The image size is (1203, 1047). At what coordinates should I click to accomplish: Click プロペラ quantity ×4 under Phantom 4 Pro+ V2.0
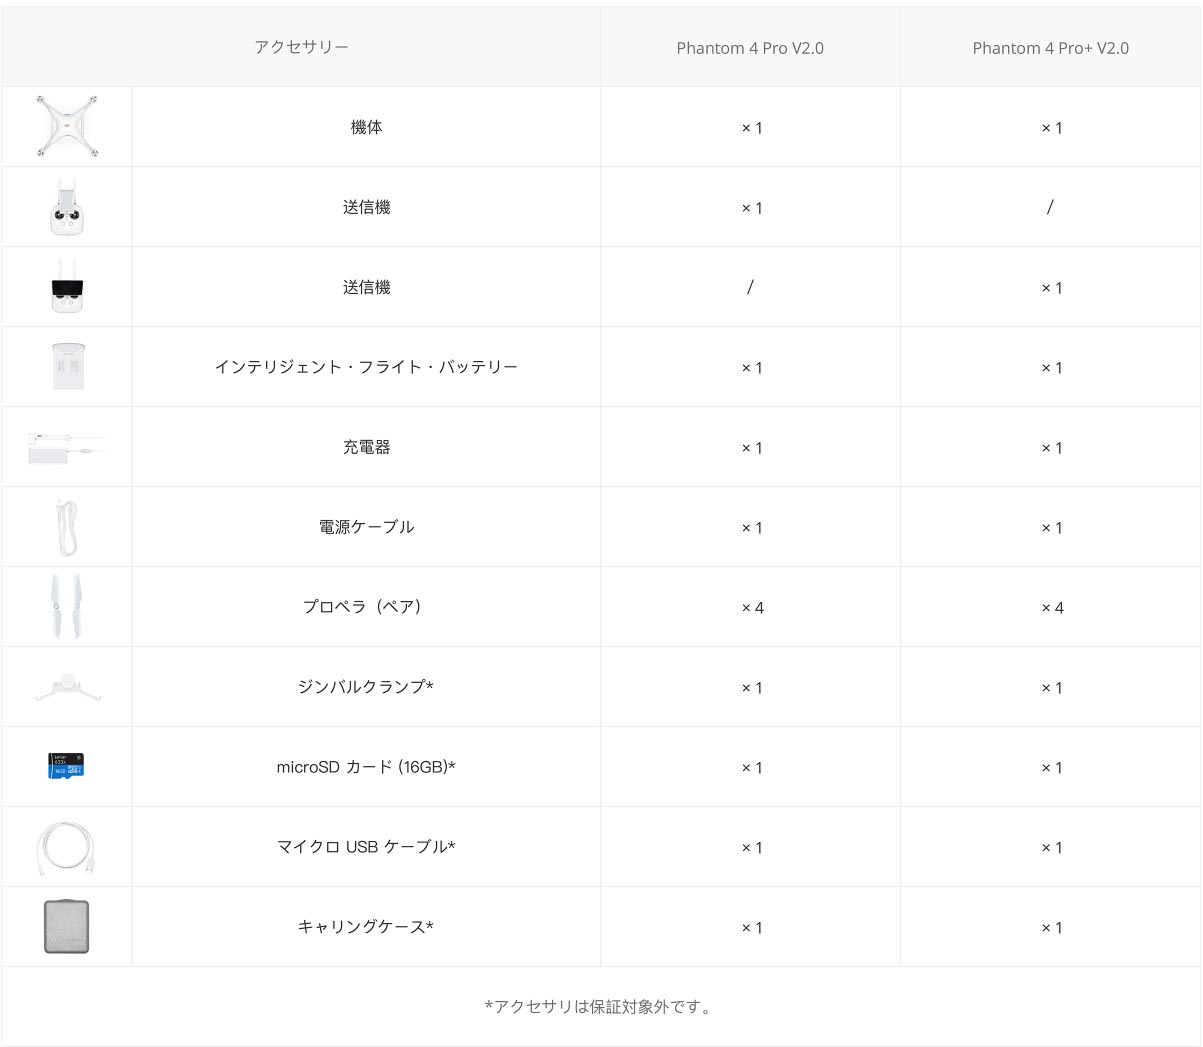pos(1052,608)
